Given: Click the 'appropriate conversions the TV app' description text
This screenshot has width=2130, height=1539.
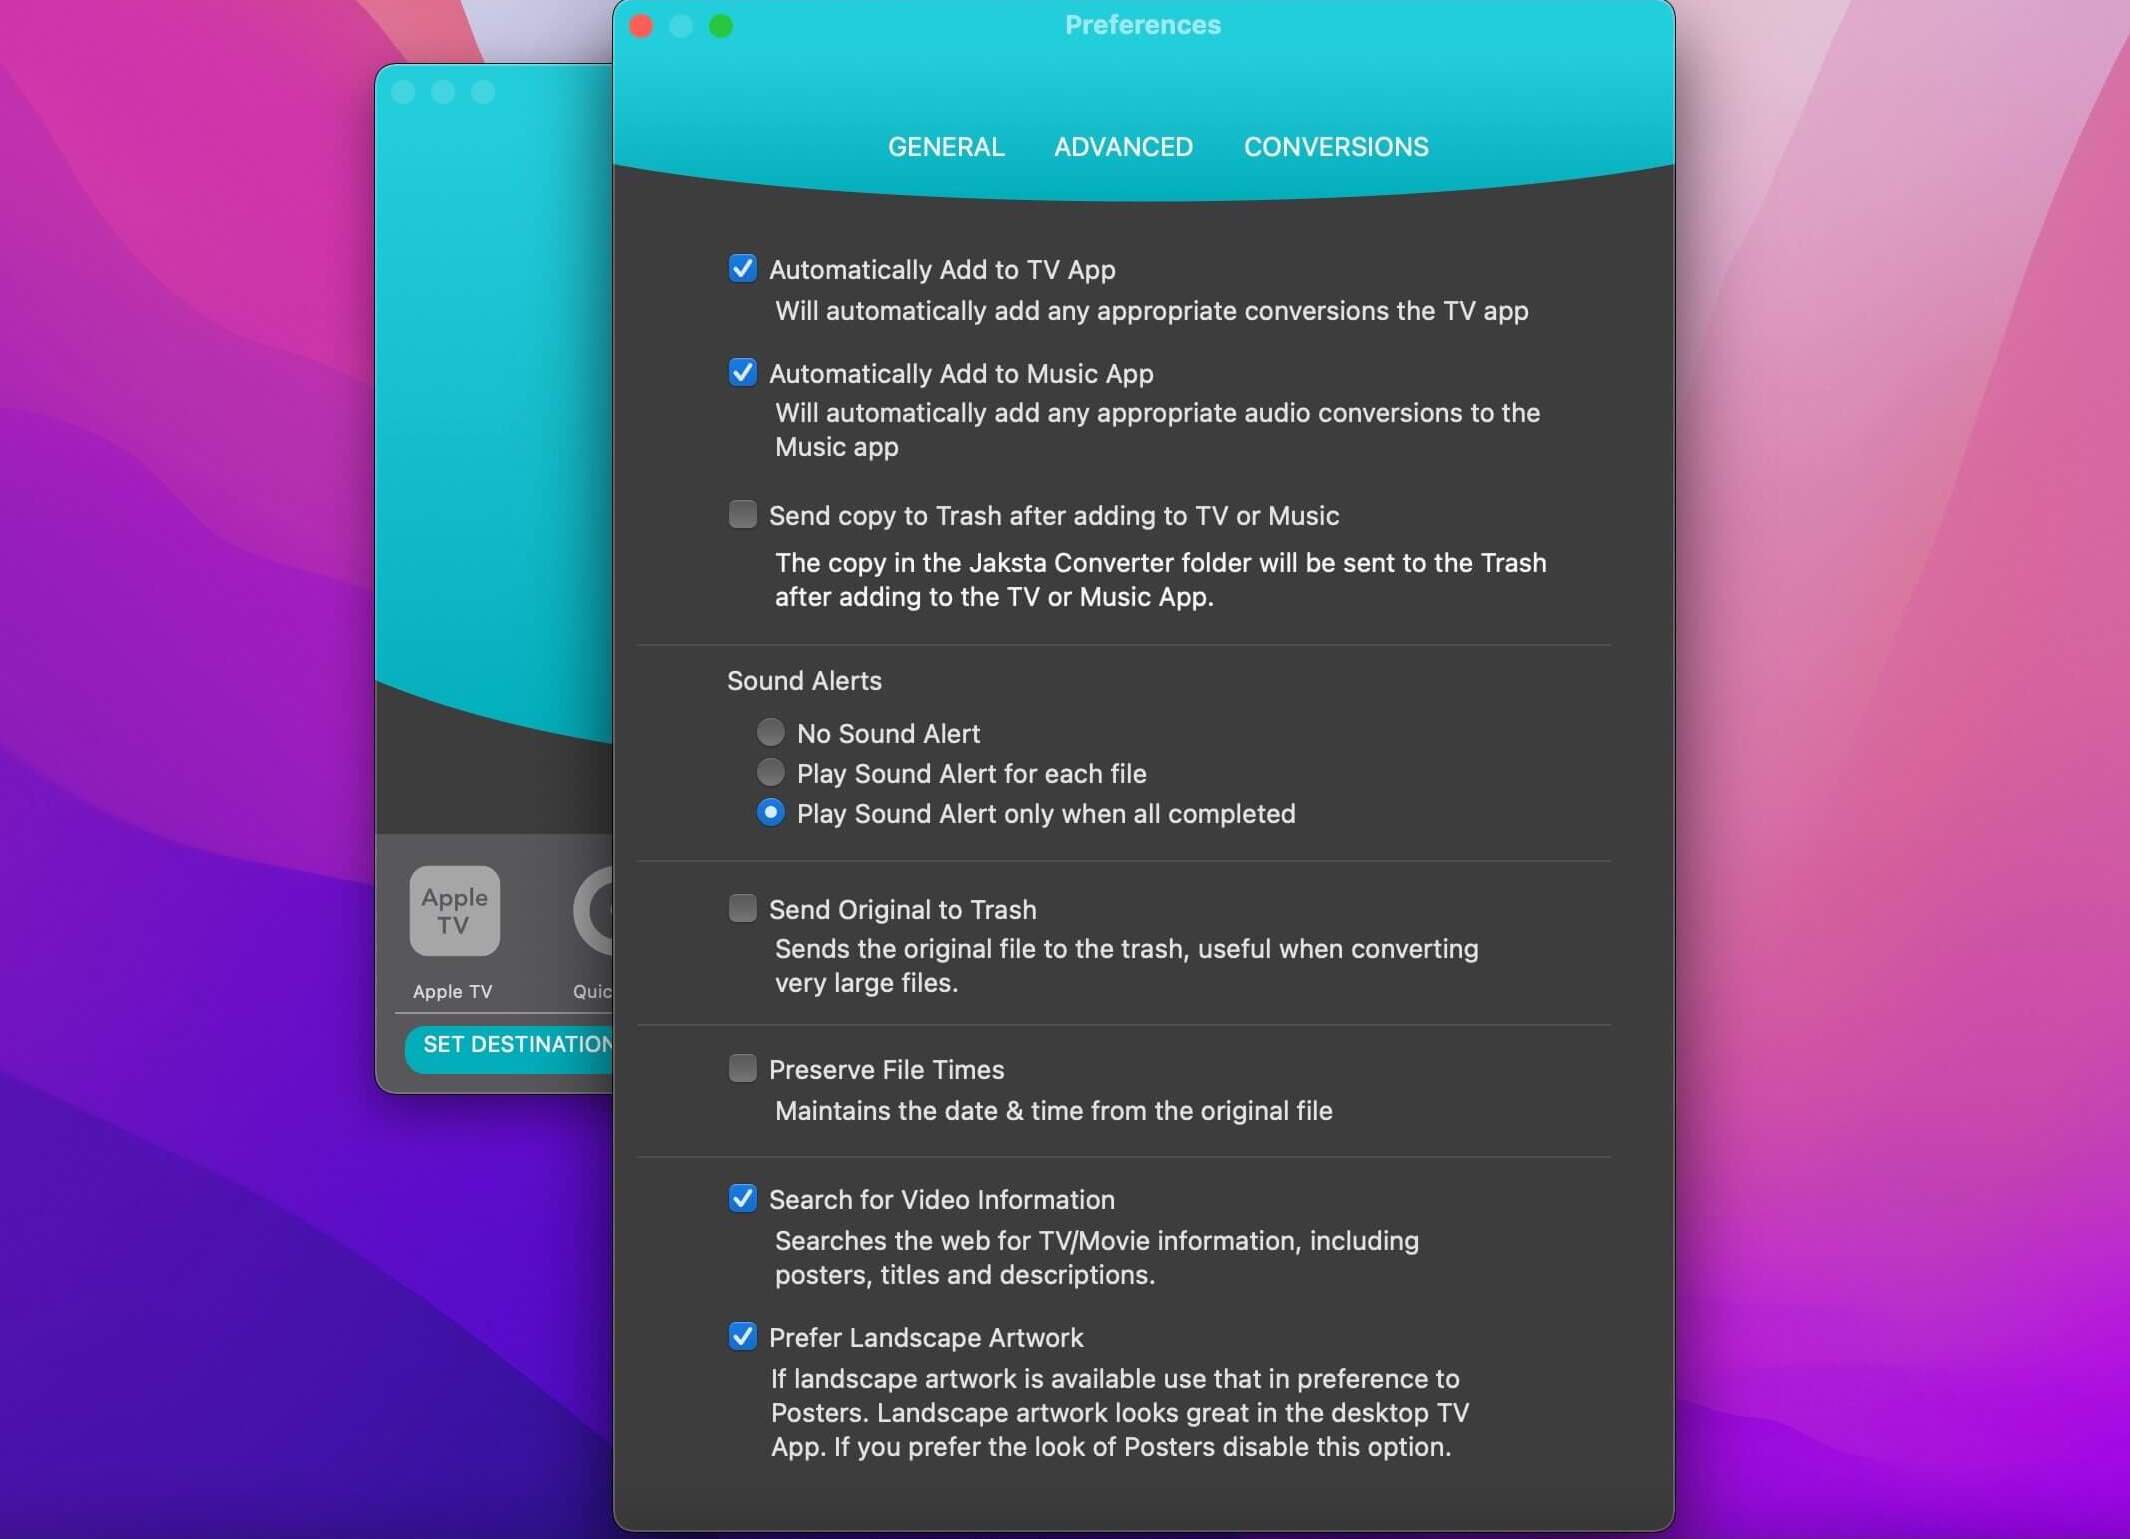Looking at the screenshot, I should coord(1151,311).
